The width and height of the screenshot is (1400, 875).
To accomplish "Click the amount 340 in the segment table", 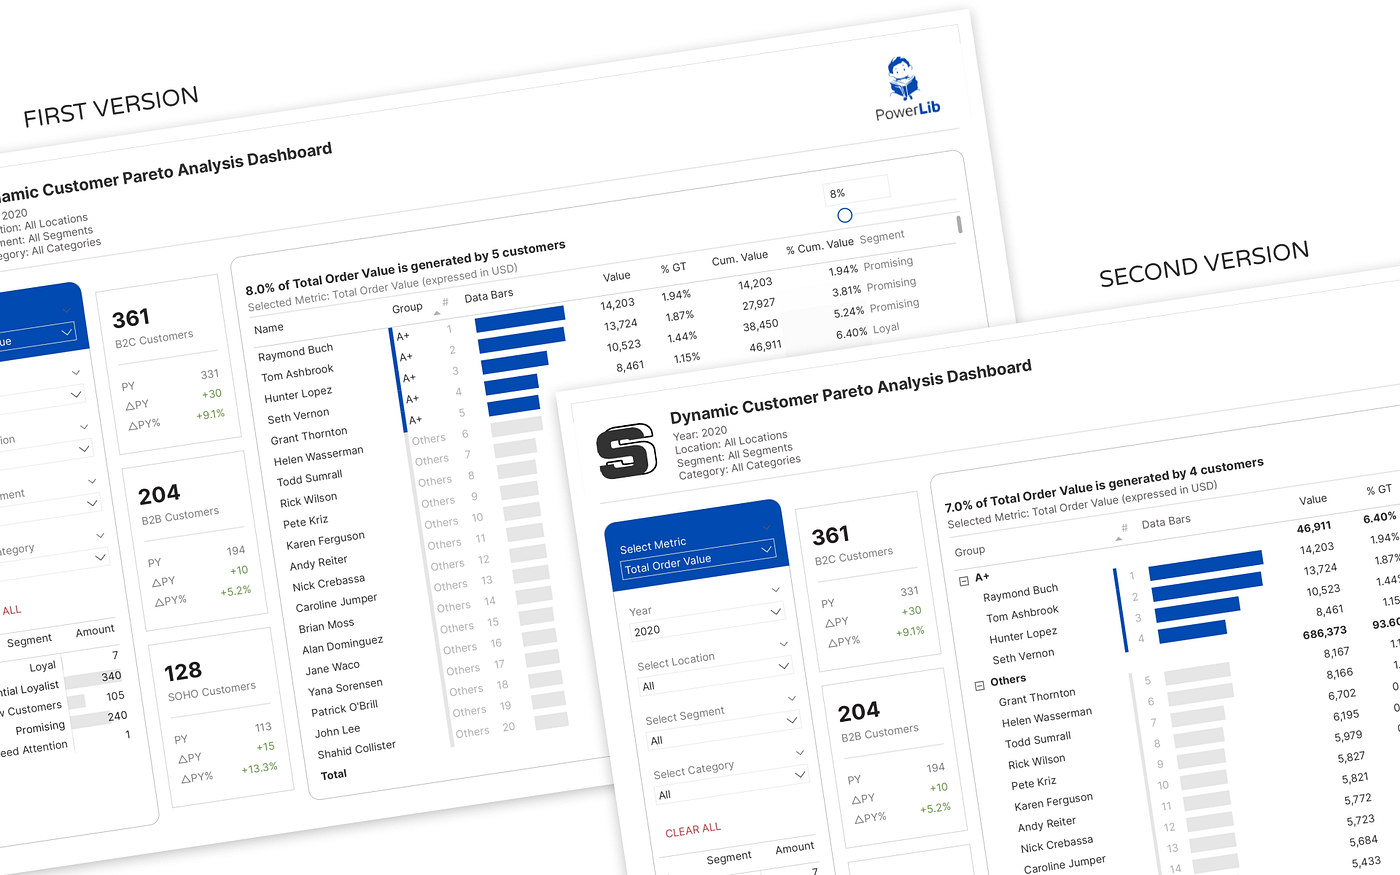I will point(111,677).
